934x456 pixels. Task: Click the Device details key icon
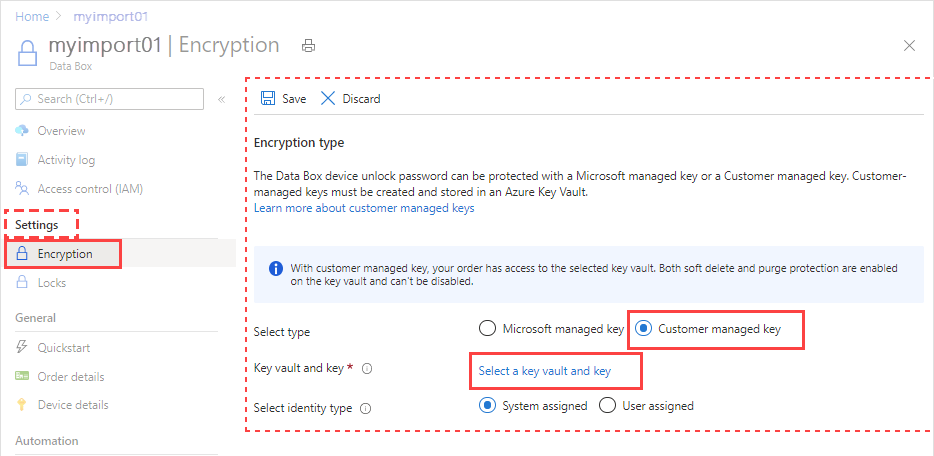click(x=22, y=405)
